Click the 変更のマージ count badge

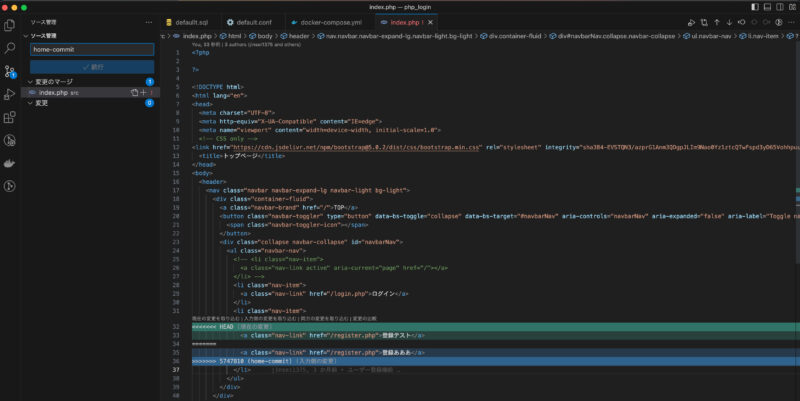click(x=149, y=82)
